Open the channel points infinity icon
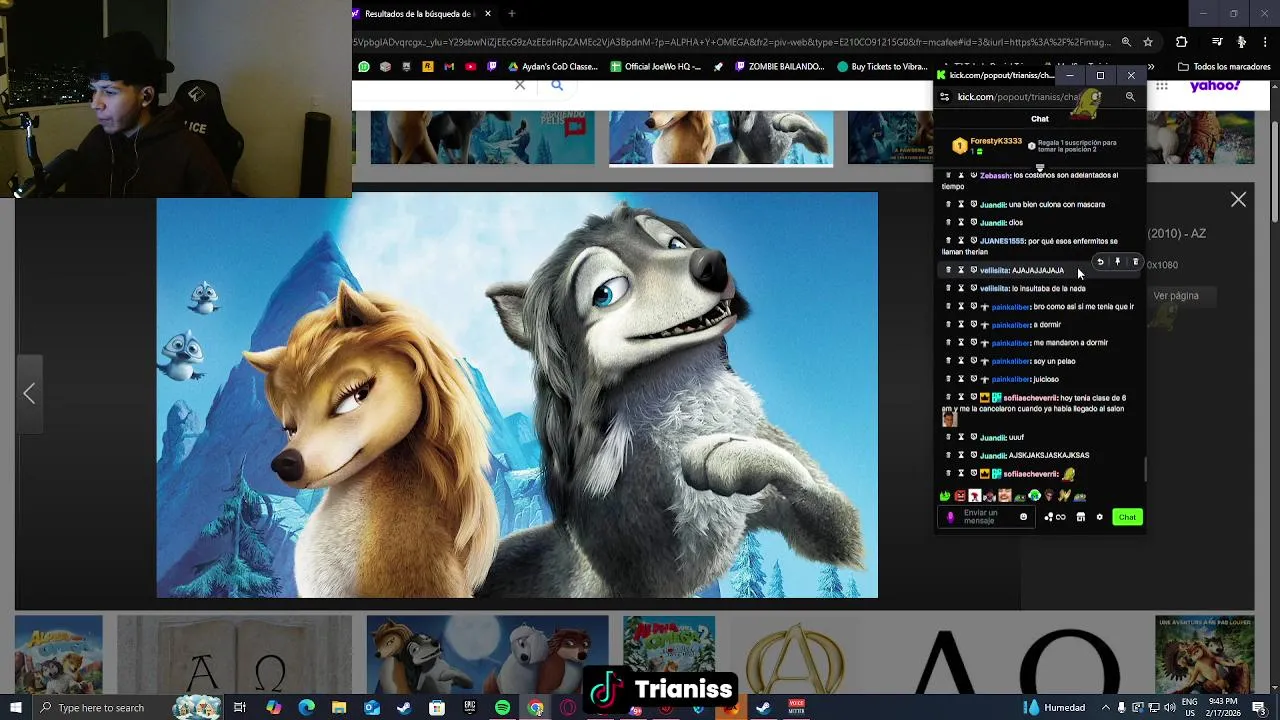 [x=1055, y=517]
